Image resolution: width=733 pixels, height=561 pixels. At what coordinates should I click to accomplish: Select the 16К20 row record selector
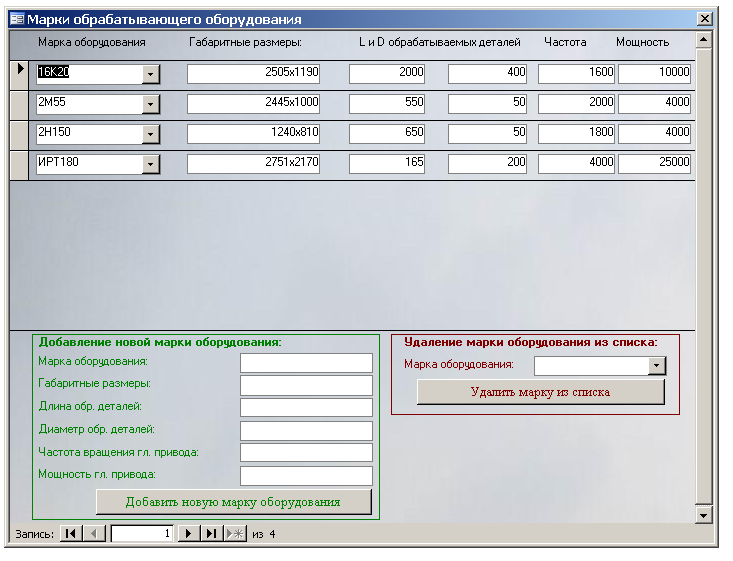pos(19,75)
